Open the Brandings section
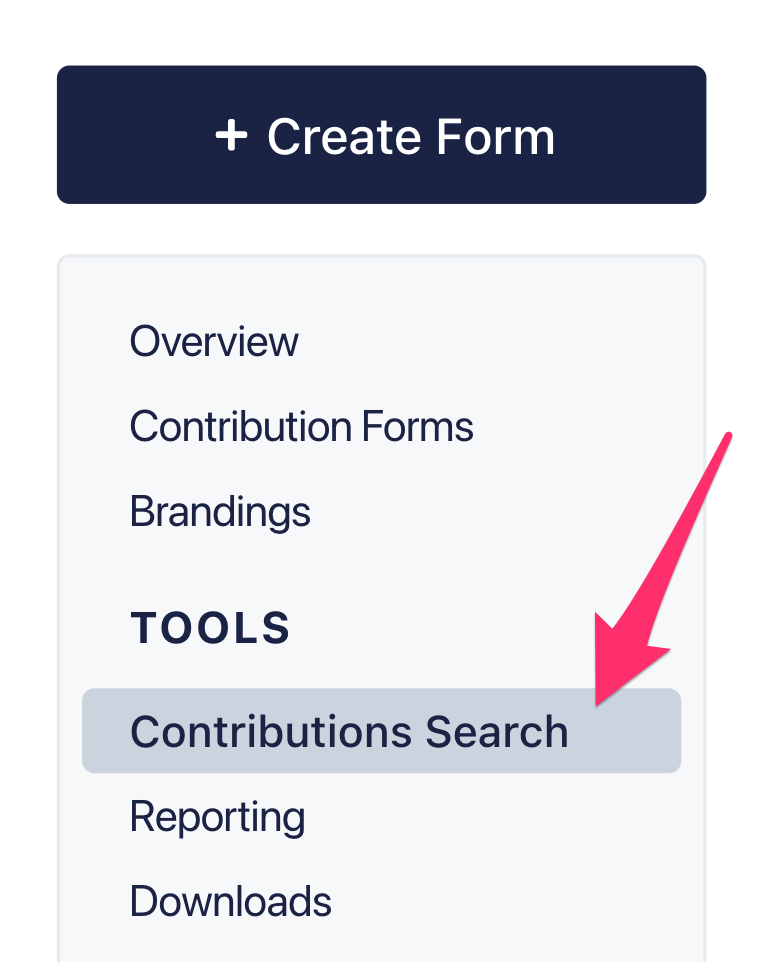The height and width of the screenshot is (962, 774). pos(220,512)
